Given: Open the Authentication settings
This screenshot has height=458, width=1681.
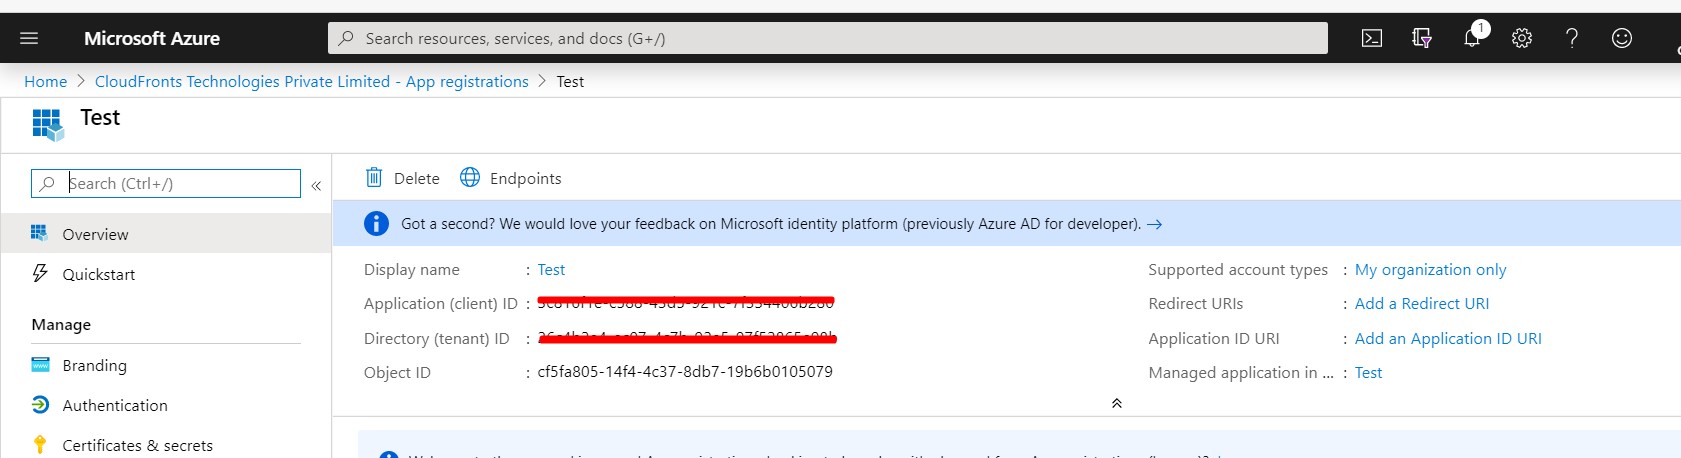Looking at the screenshot, I should (x=115, y=405).
